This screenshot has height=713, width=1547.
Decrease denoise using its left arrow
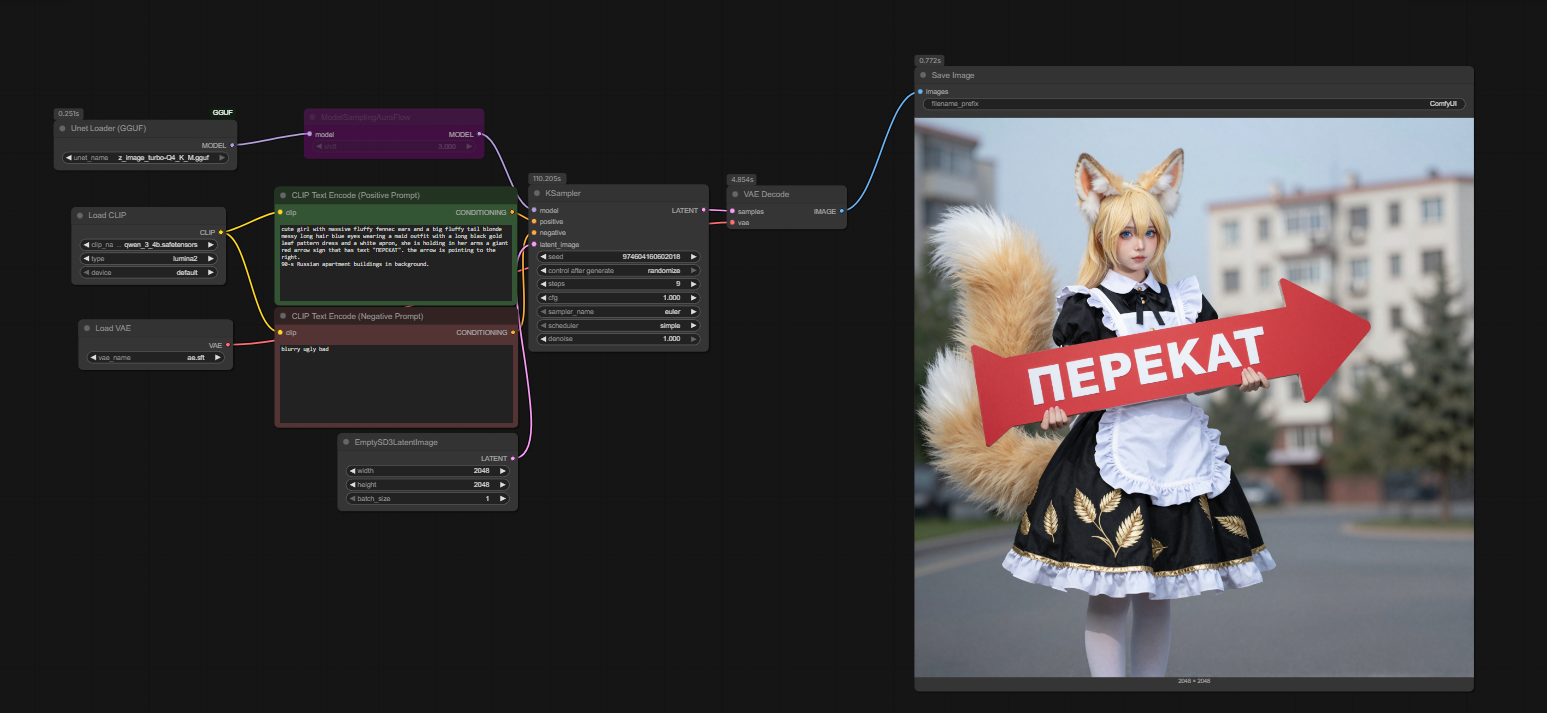tap(544, 339)
